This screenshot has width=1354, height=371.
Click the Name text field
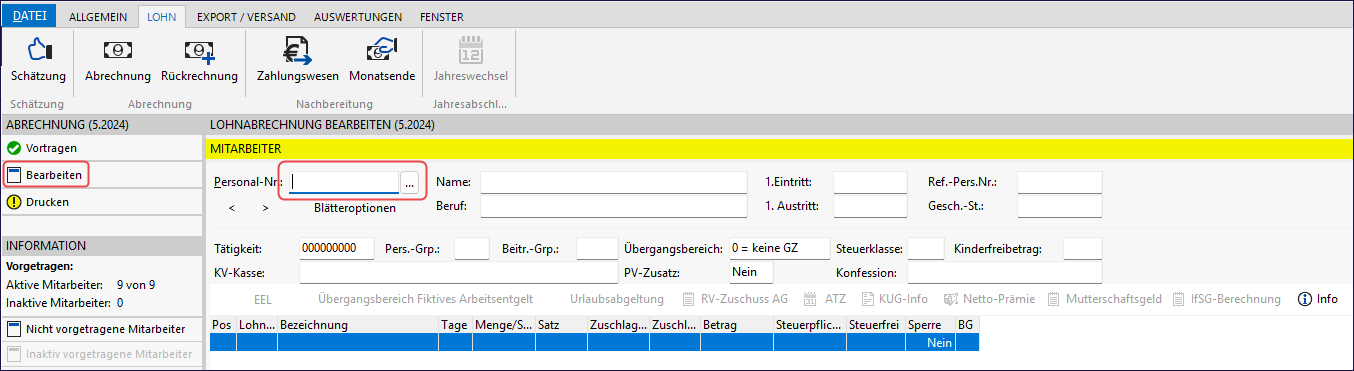[x=614, y=182]
